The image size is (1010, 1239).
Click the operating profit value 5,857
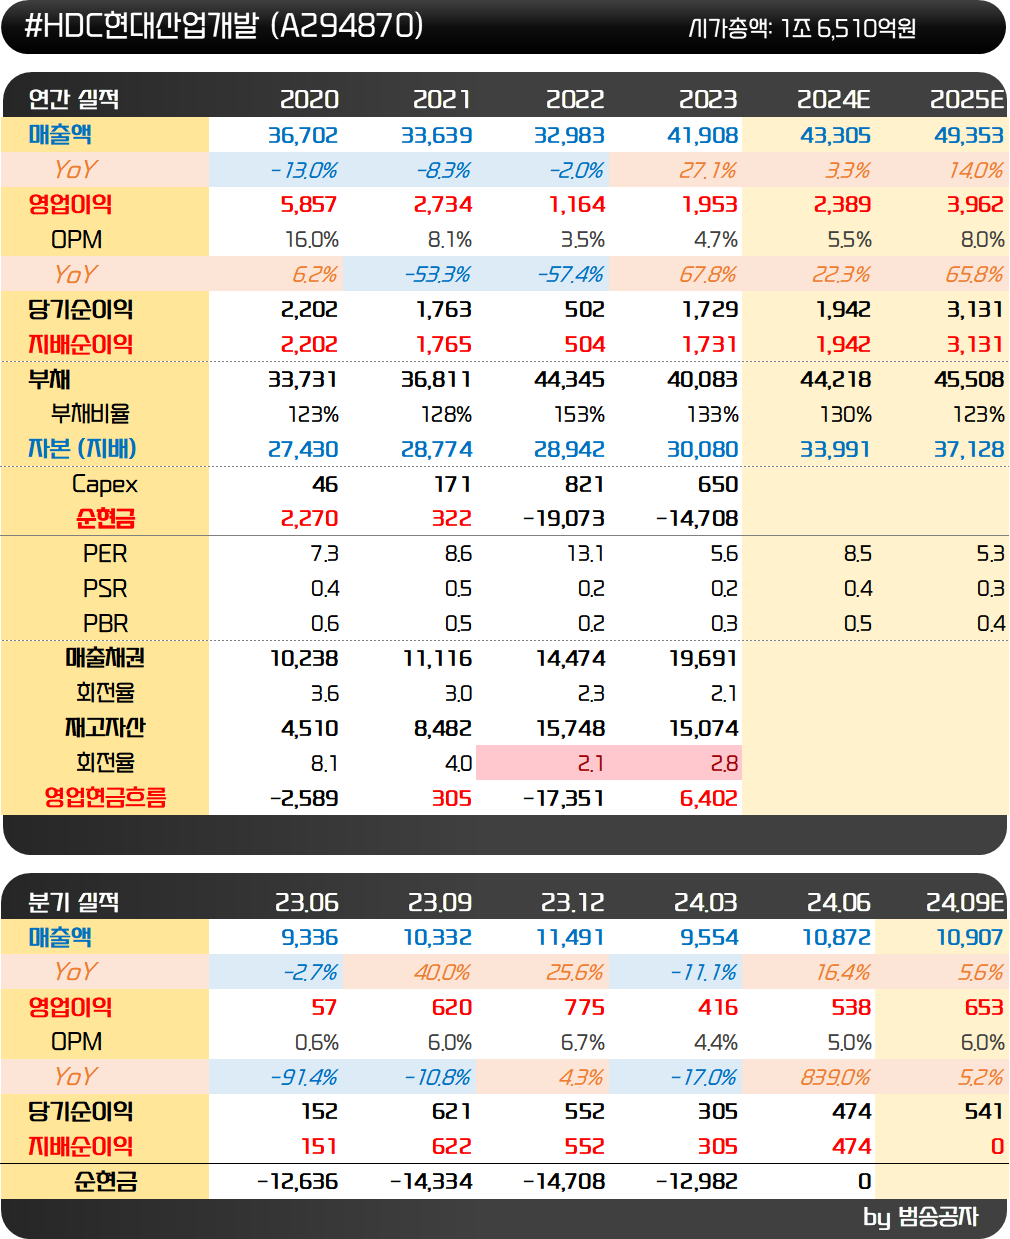[x=309, y=204]
